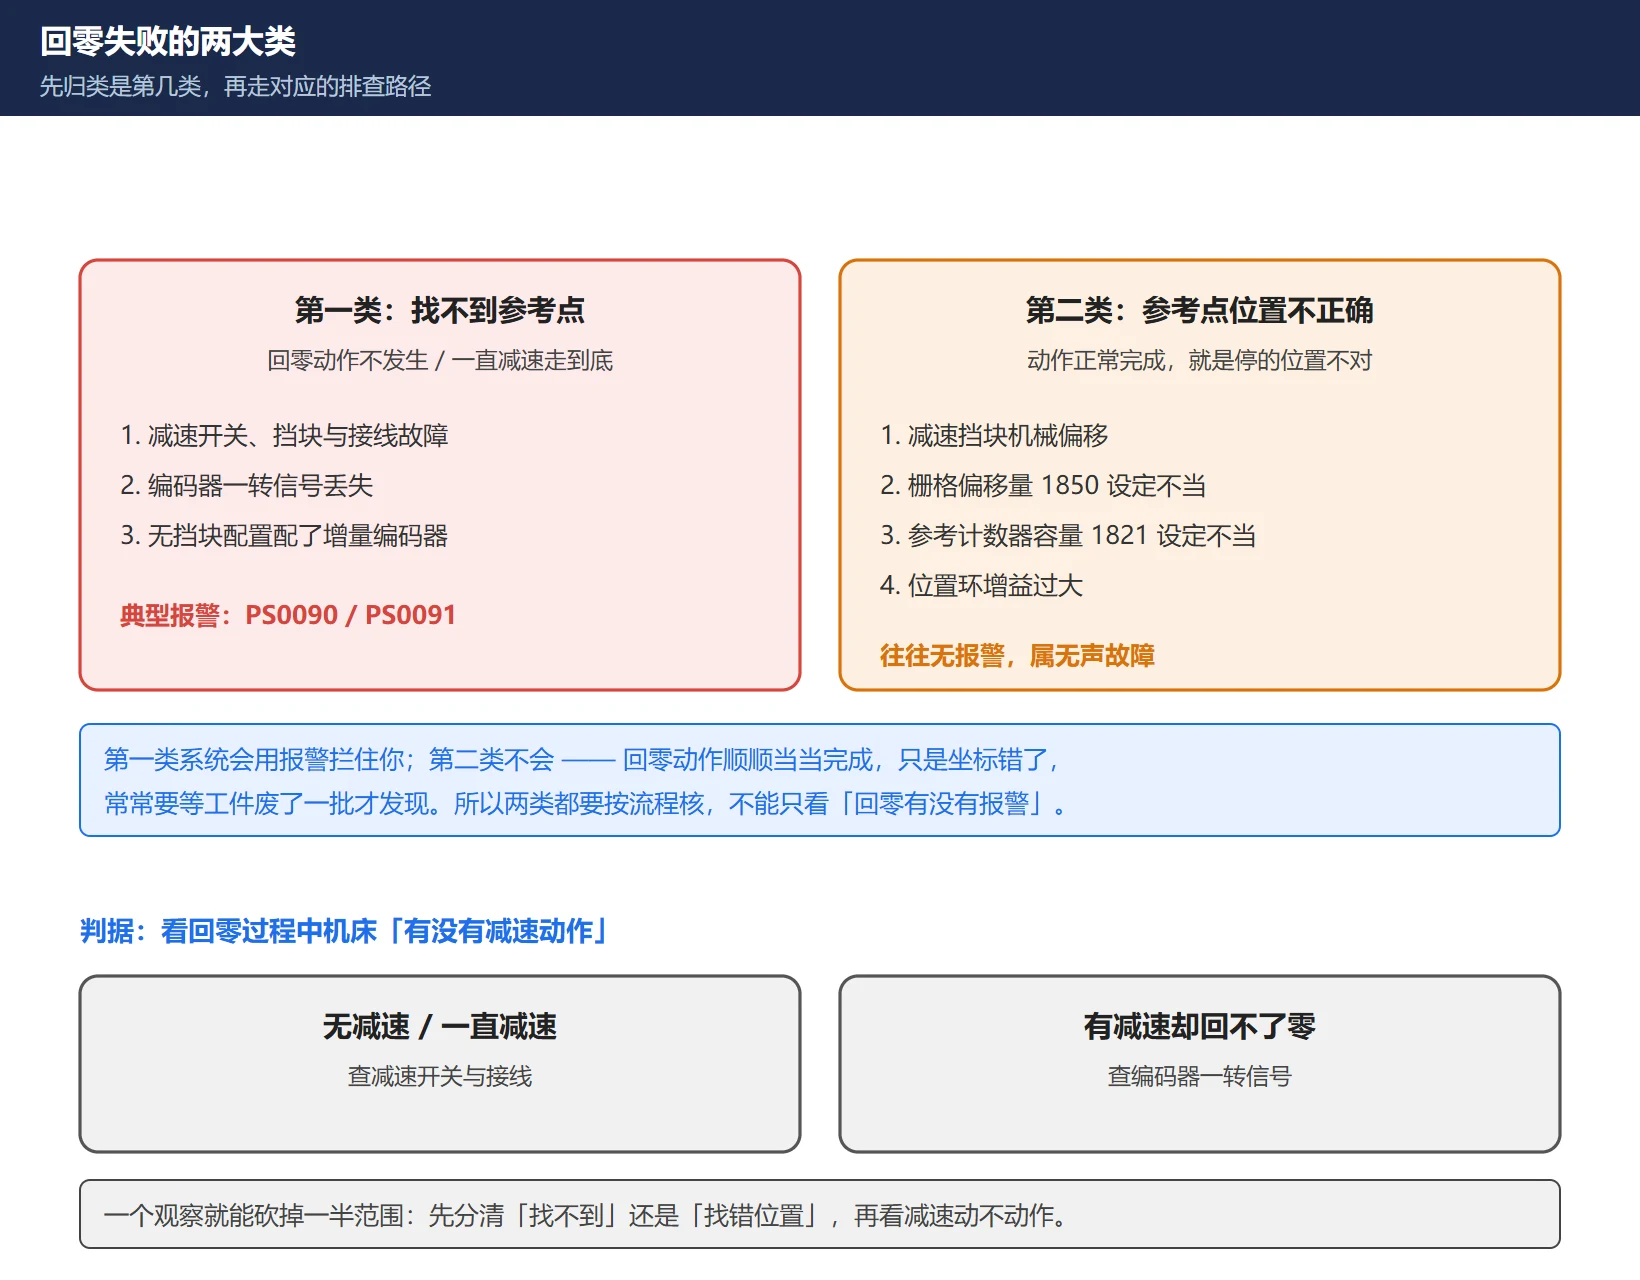The width and height of the screenshot is (1640, 1280).
Task: Select item 无挡块配置配了增量编码器
Action: [284, 536]
